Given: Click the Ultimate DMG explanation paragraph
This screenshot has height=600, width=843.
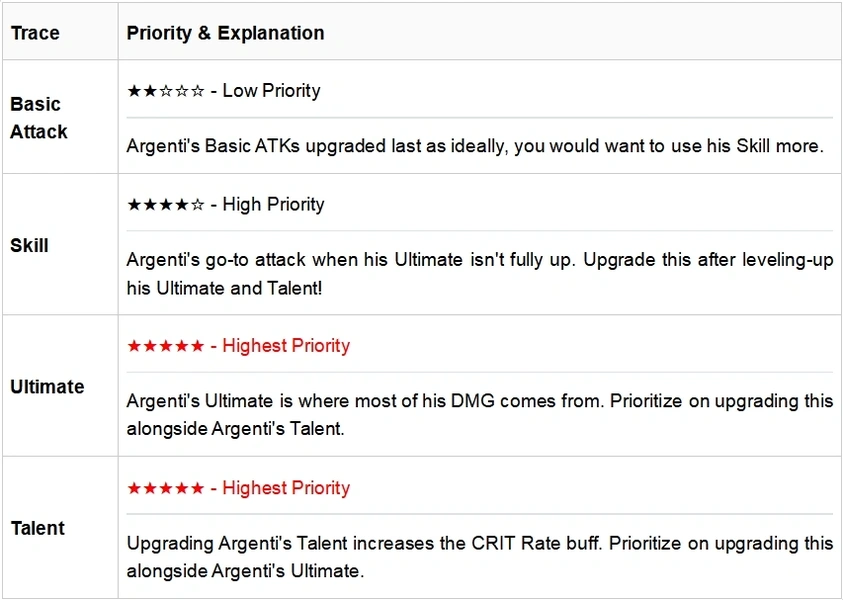Looking at the screenshot, I should [480, 415].
